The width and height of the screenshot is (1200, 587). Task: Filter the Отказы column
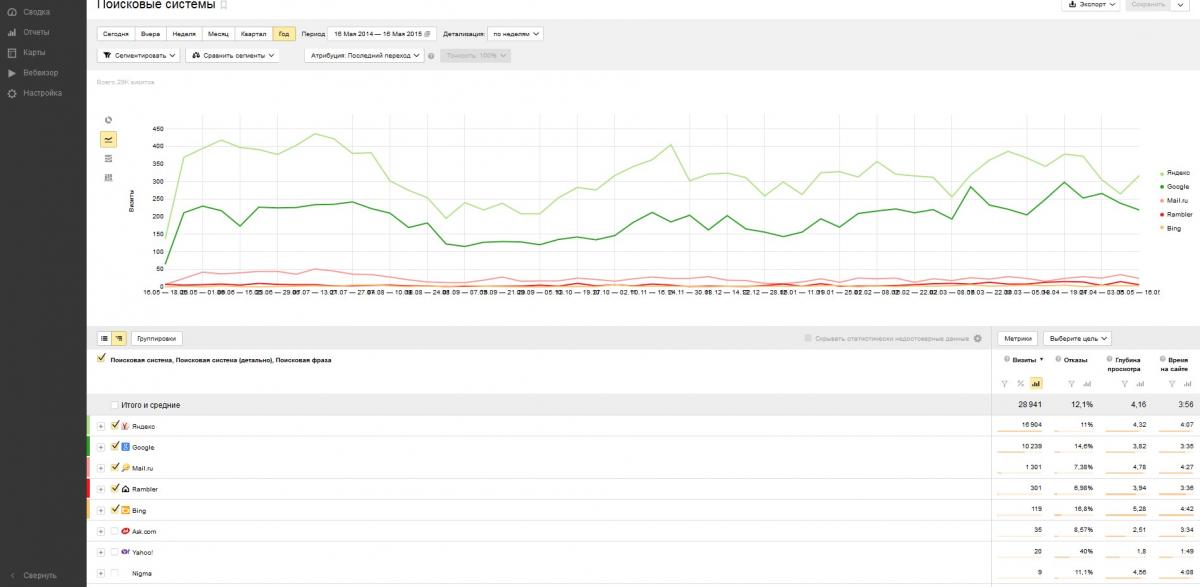pos(1071,383)
